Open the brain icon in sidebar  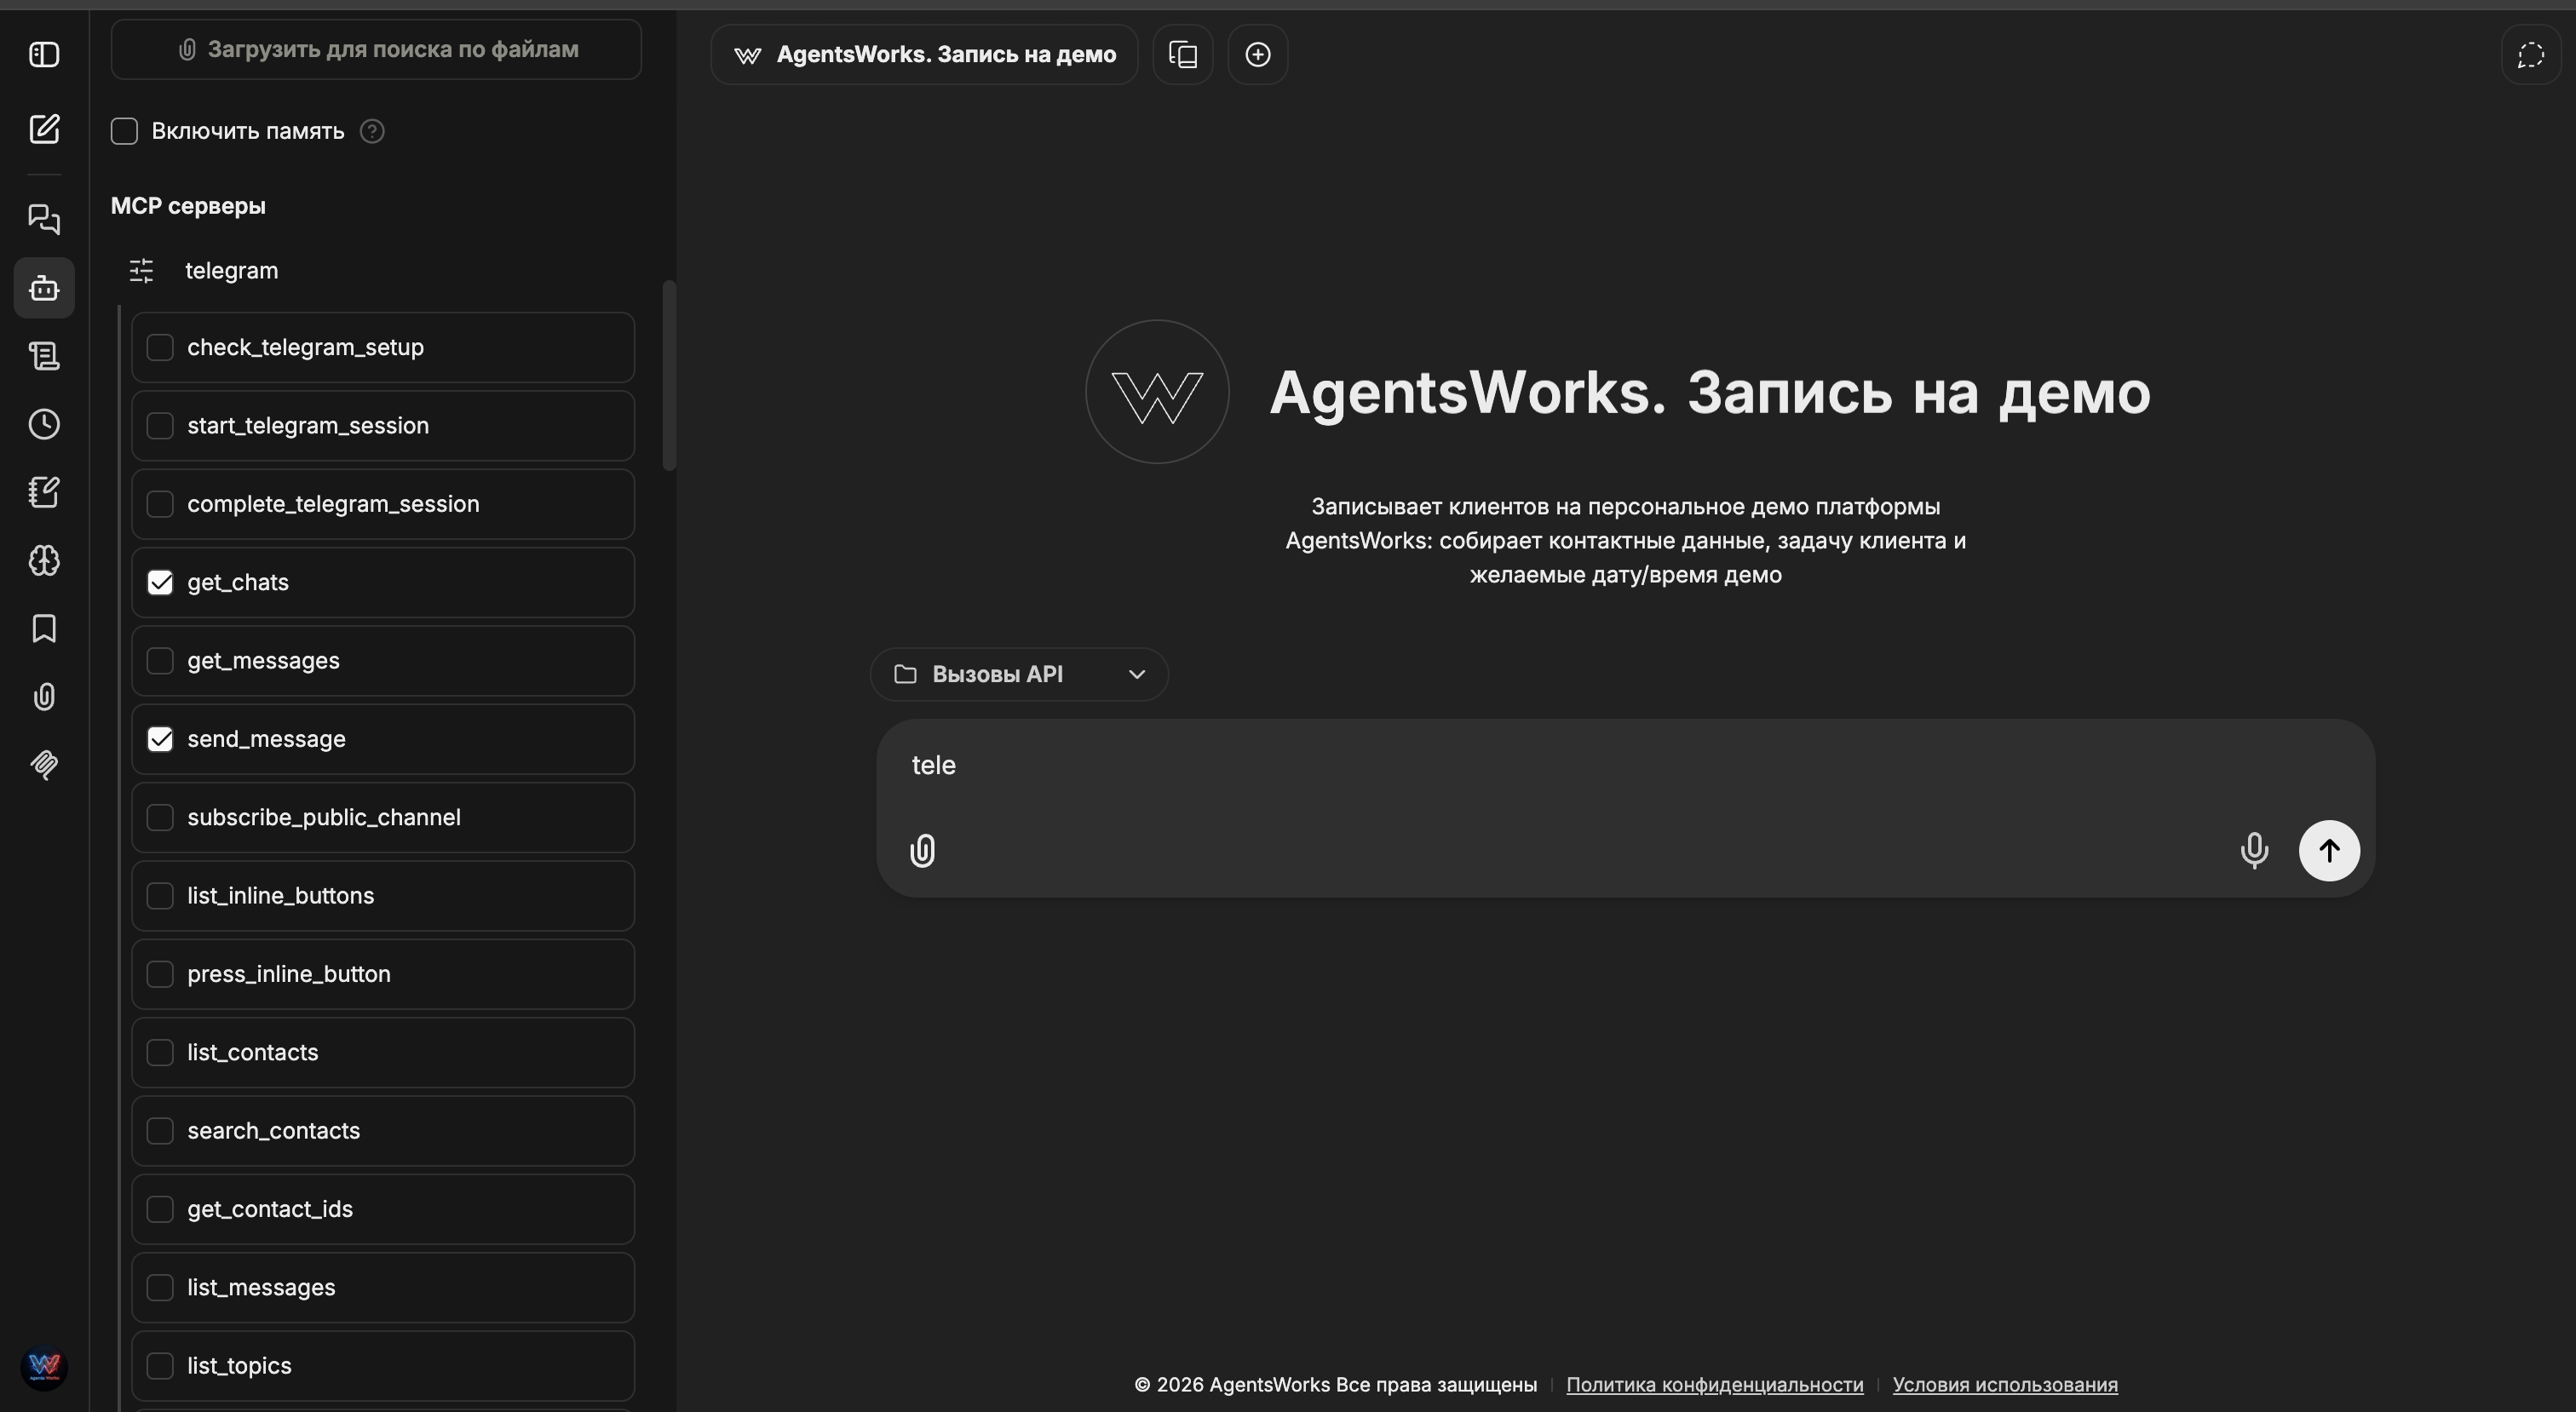(44, 560)
